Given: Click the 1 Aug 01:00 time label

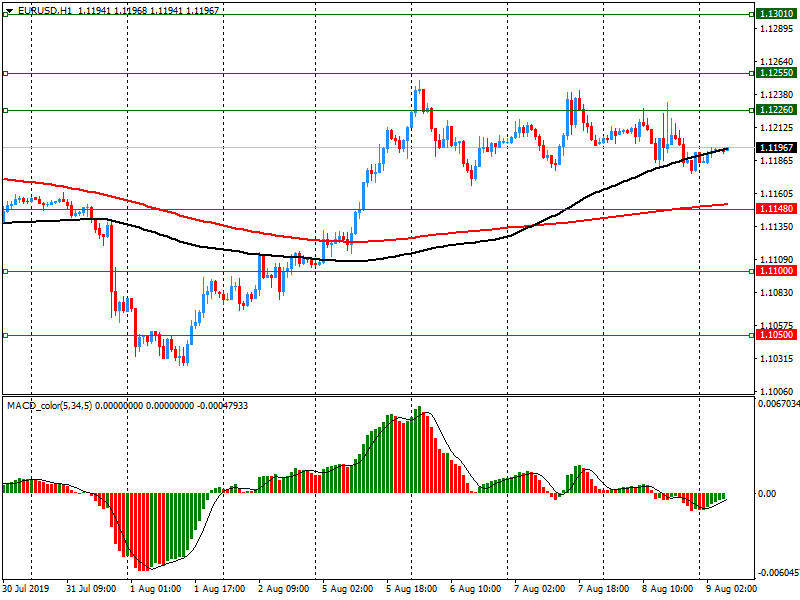Looking at the screenshot, I should click(155, 589).
